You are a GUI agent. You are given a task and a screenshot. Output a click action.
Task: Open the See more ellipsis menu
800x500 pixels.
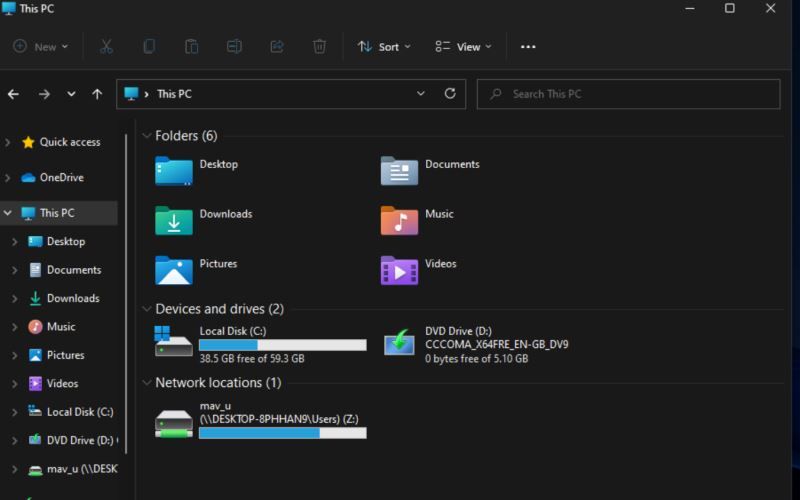click(528, 46)
